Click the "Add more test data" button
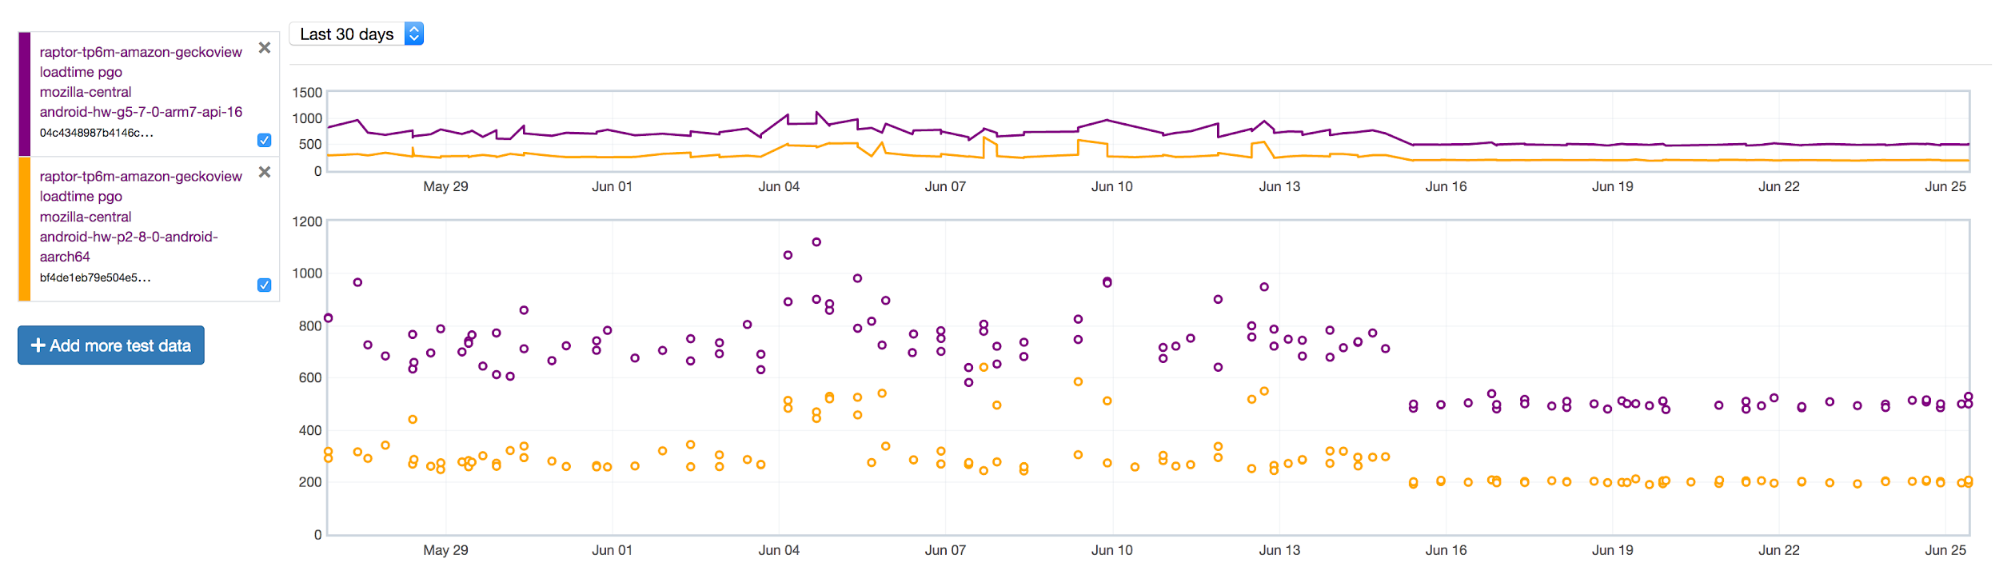Viewport: 1999px width, 588px height. pos(111,346)
